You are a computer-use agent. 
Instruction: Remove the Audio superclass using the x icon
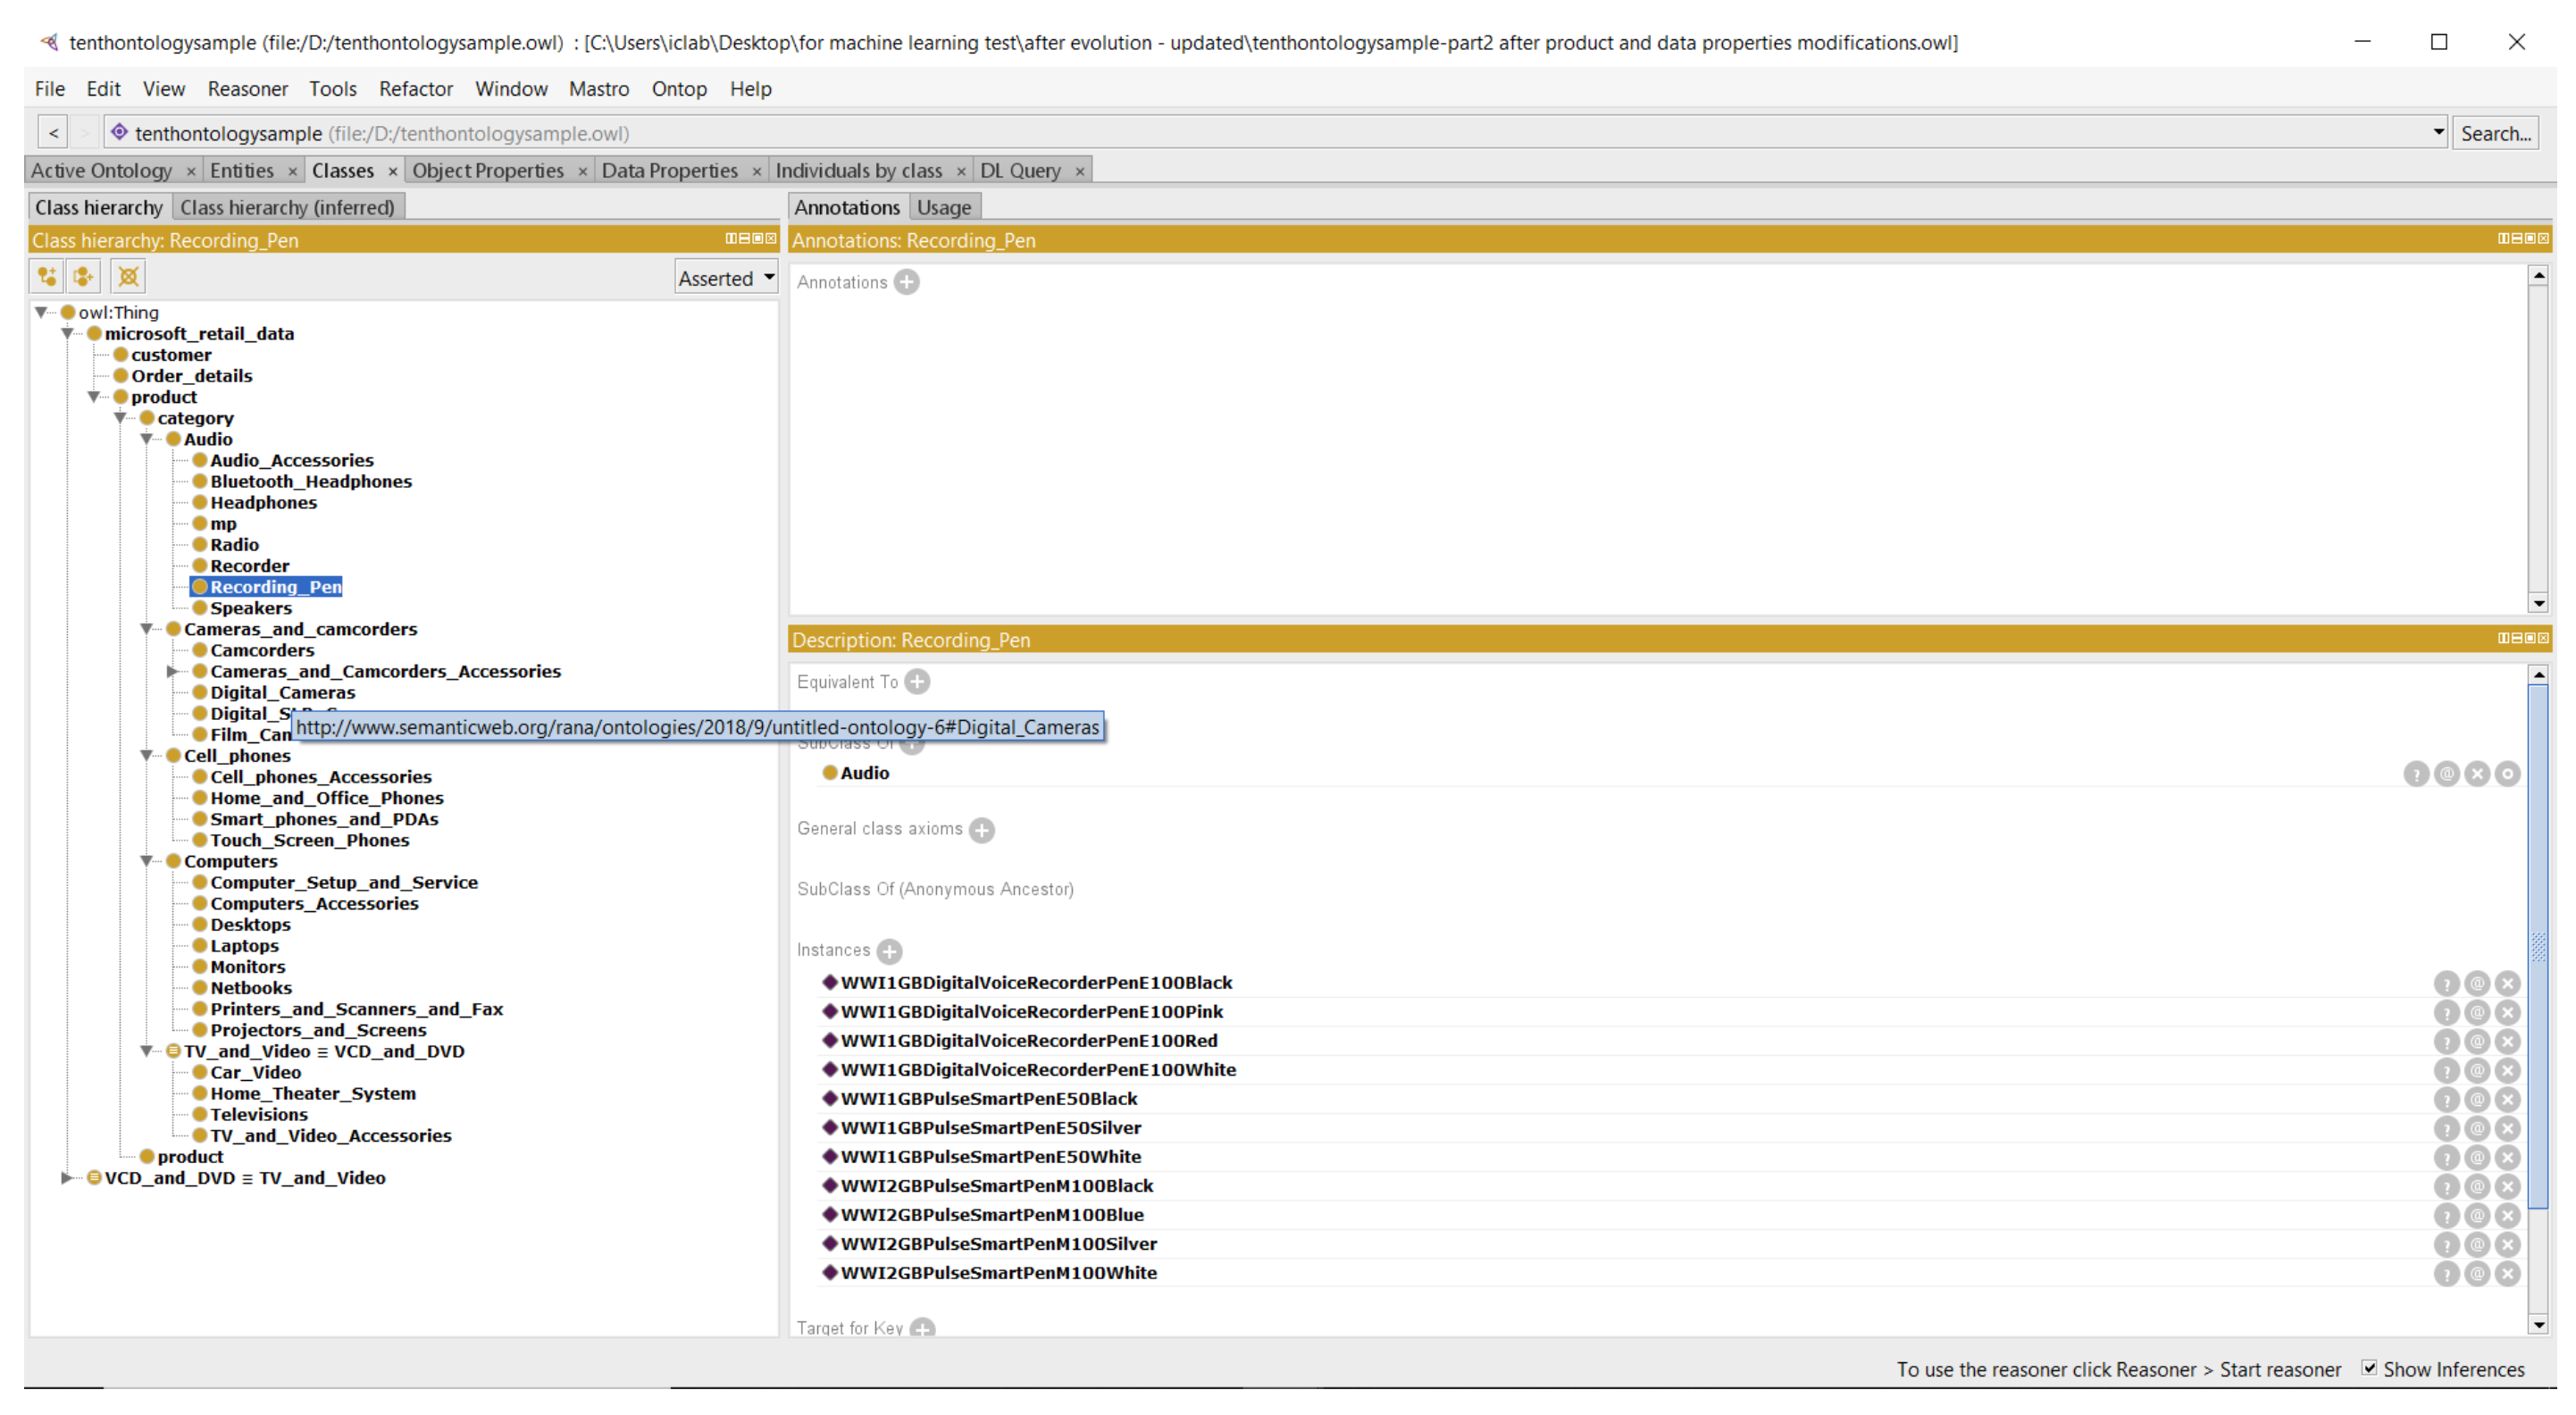point(2477,774)
